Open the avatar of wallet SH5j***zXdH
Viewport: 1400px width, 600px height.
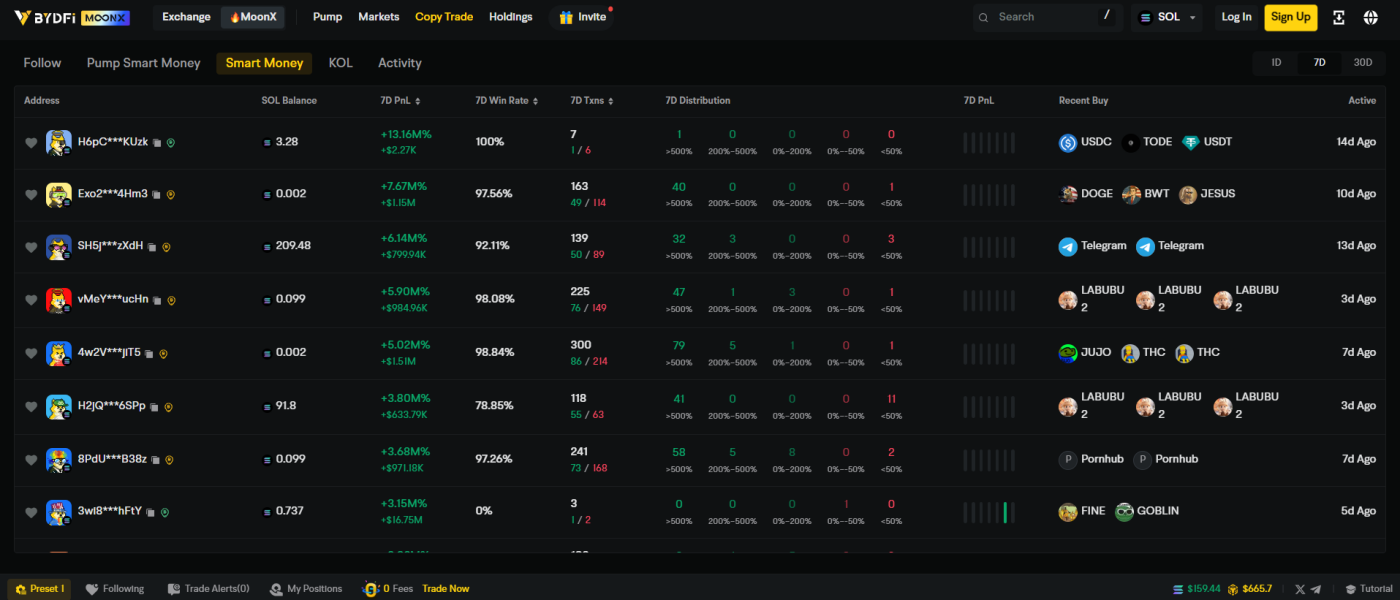pyautogui.click(x=58, y=246)
